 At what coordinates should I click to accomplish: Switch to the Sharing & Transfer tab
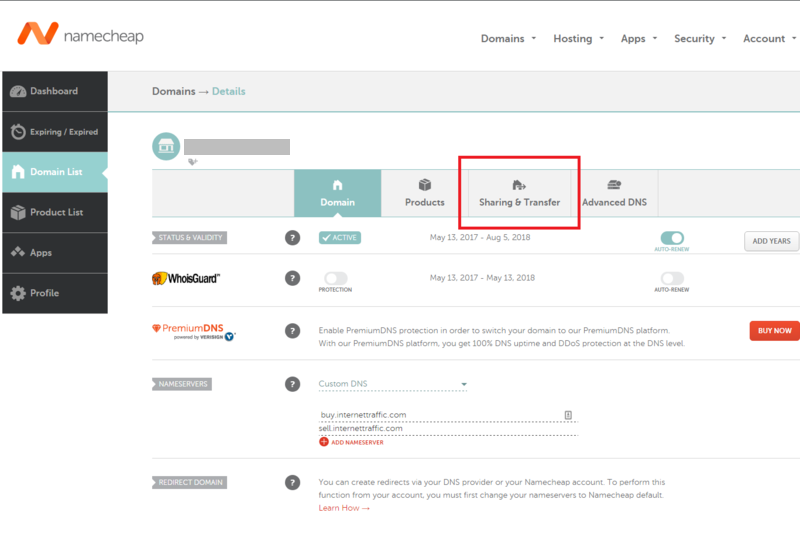(x=519, y=194)
